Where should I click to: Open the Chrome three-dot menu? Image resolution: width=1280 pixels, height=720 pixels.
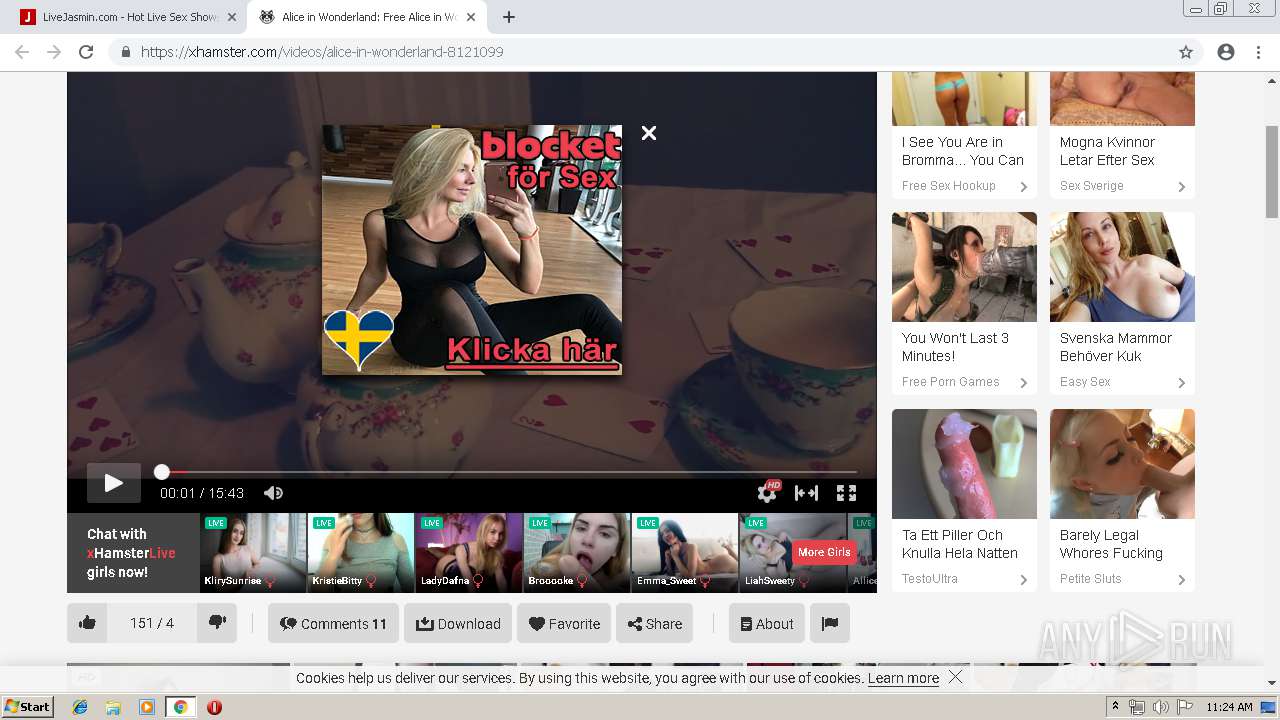(1258, 52)
